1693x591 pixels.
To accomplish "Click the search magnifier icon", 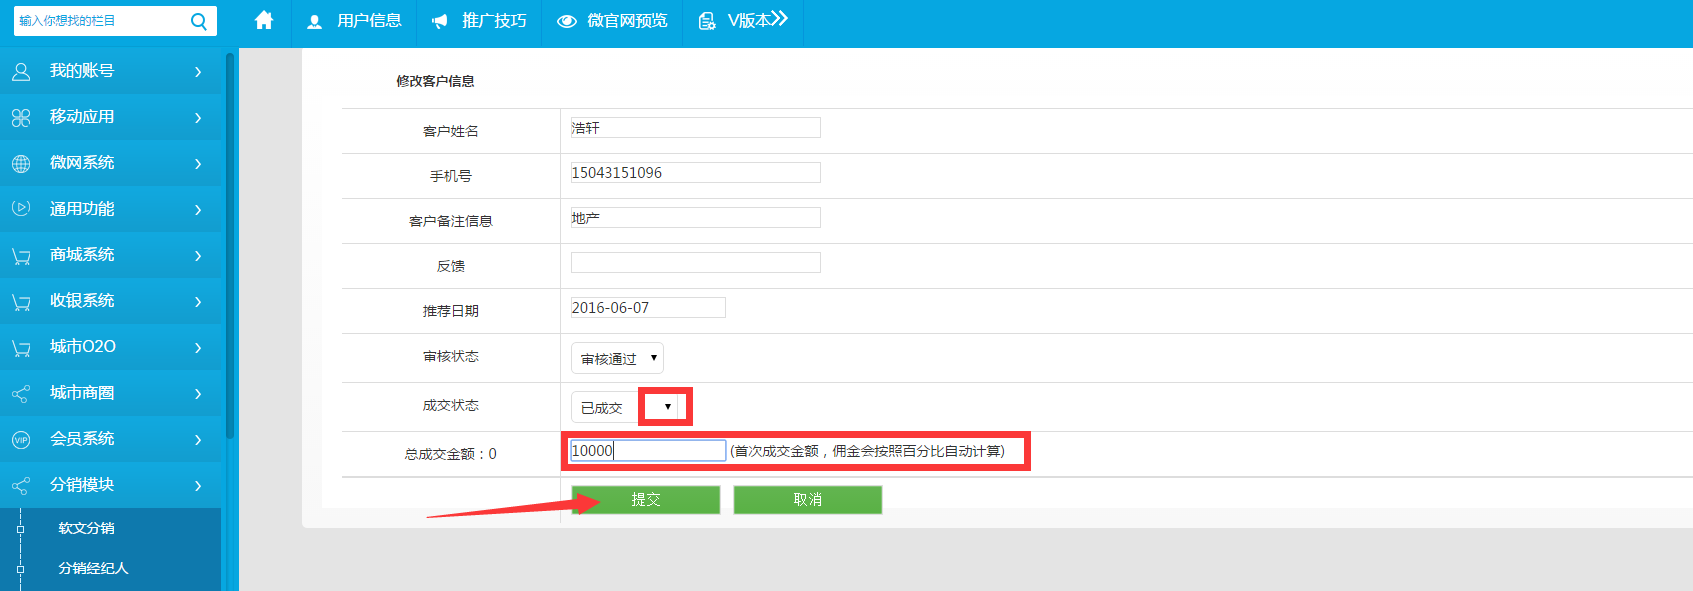I will click(x=199, y=21).
